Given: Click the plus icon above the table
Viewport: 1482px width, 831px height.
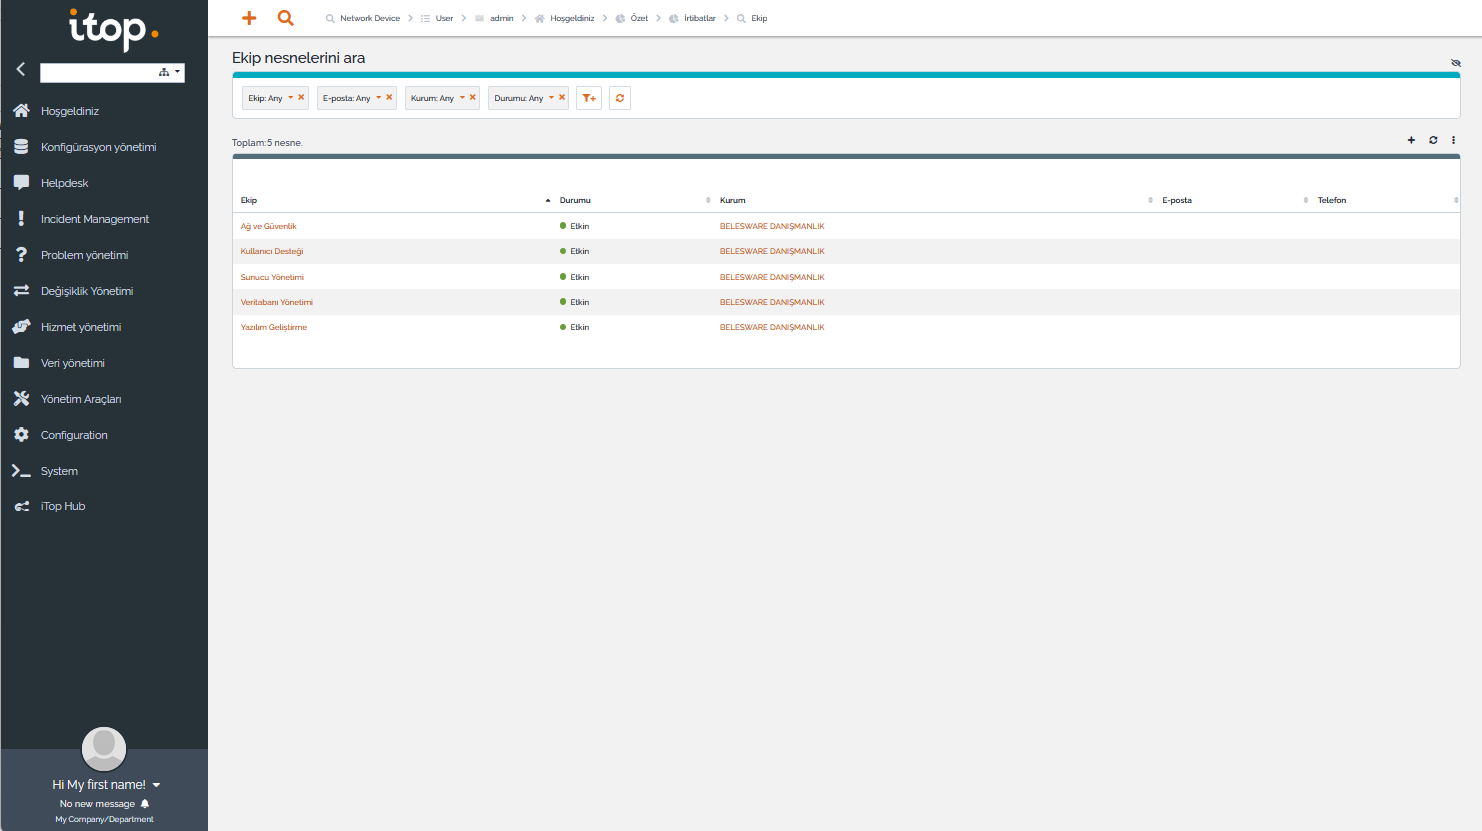Looking at the screenshot, I should 1411,140.
